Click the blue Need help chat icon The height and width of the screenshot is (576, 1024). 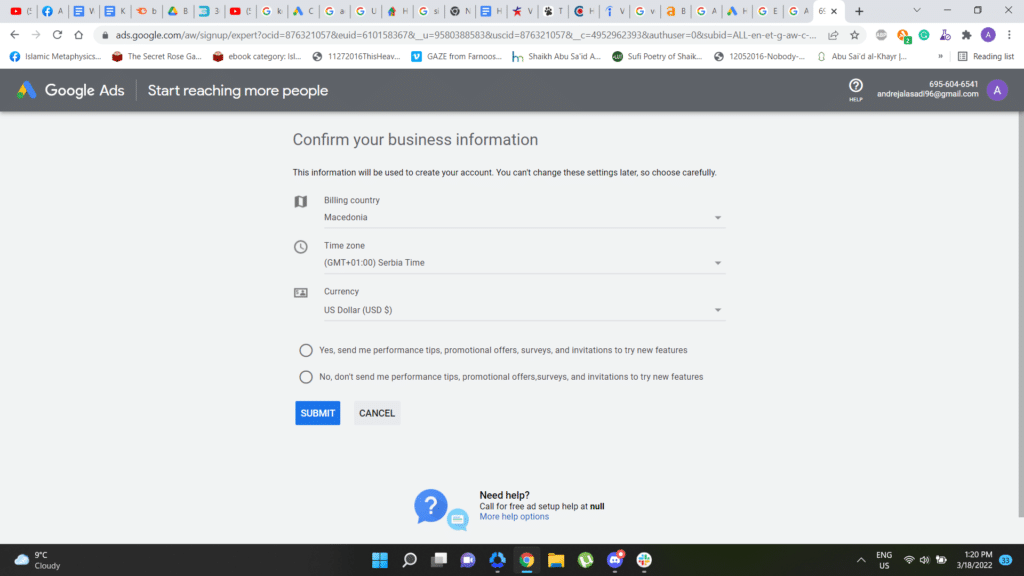[432, 506]
